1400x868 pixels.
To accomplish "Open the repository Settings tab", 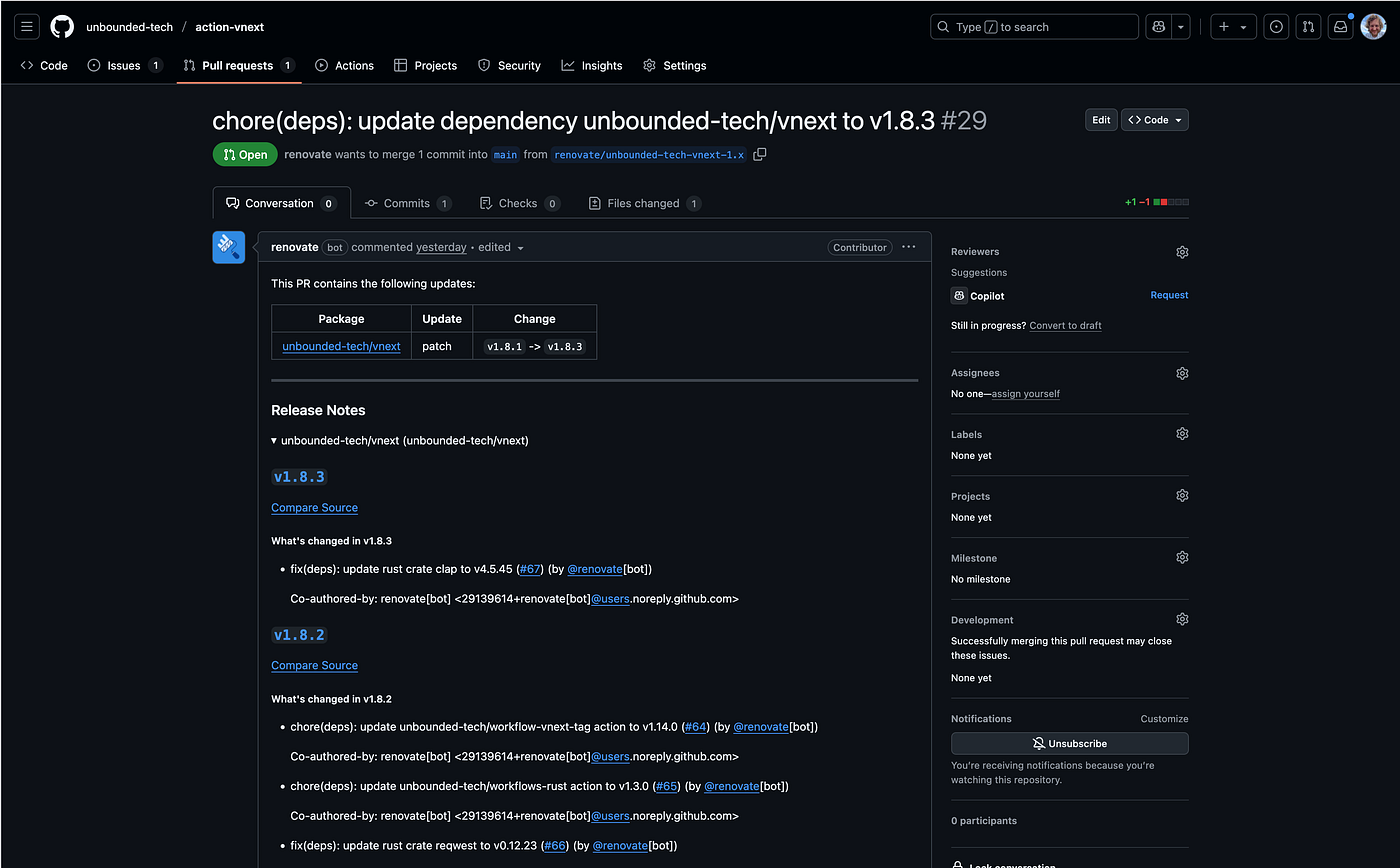I will tap(674, 65).
